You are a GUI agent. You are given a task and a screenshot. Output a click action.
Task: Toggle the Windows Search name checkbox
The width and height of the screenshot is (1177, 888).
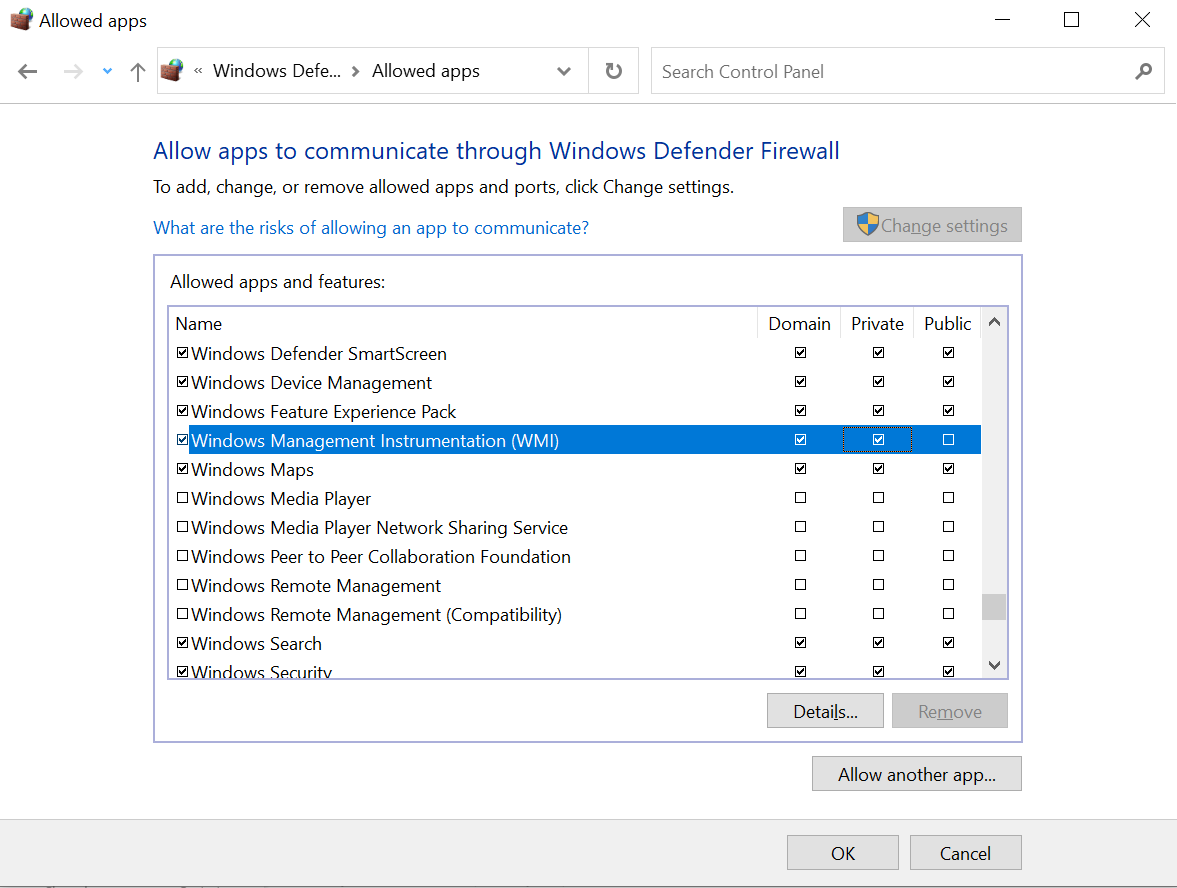tap(182, 643)
